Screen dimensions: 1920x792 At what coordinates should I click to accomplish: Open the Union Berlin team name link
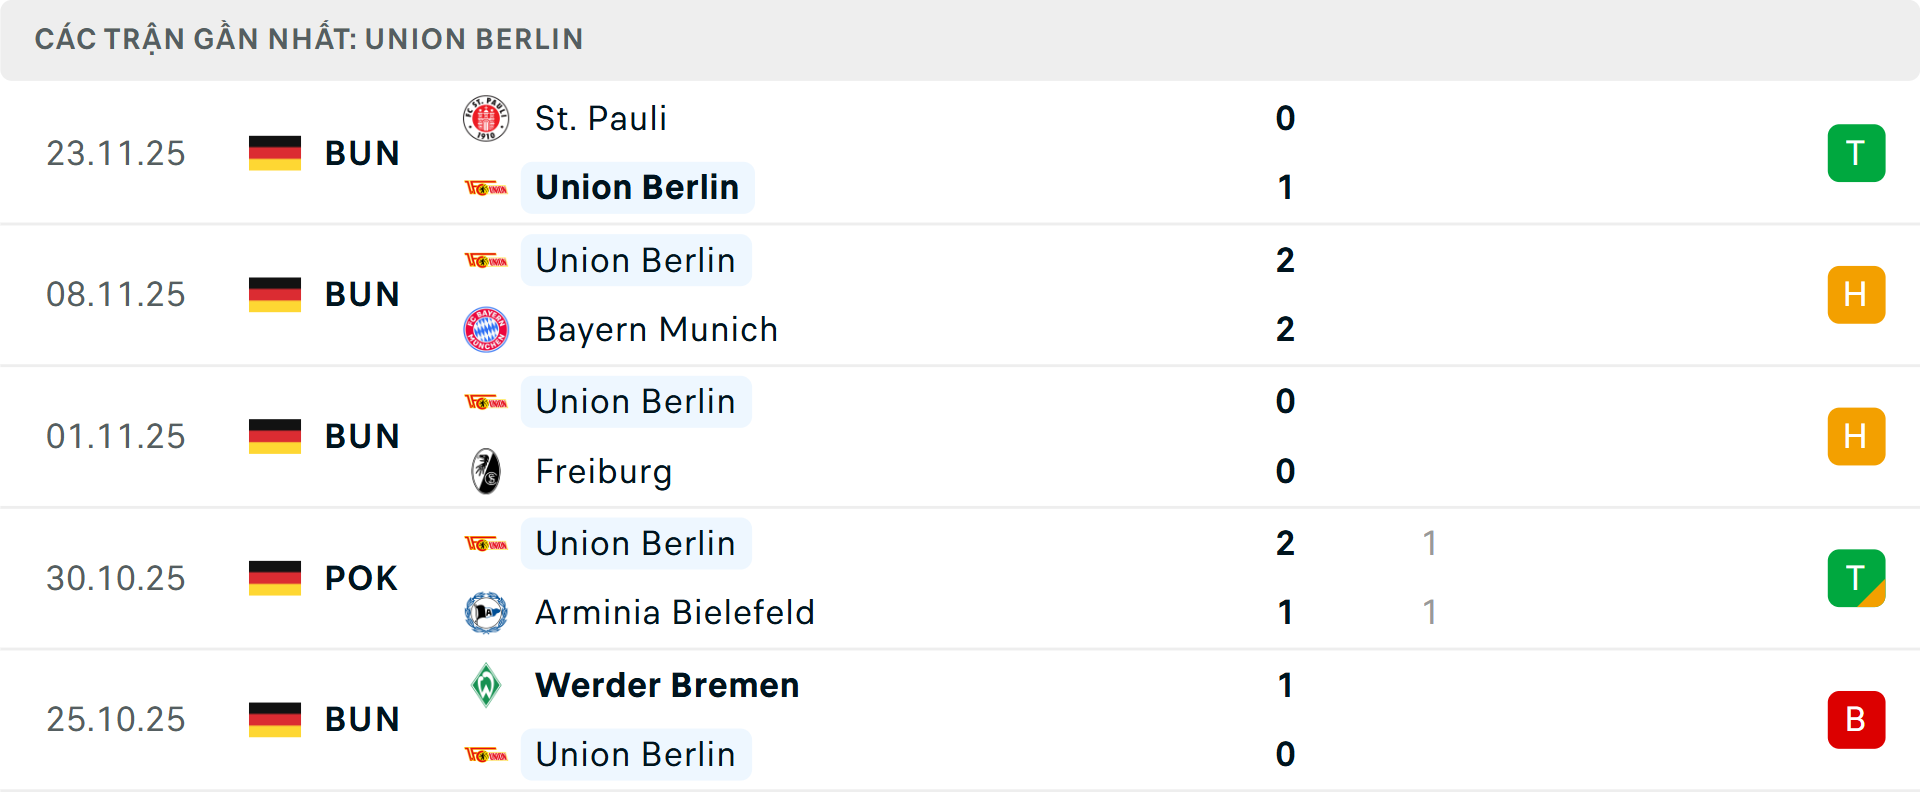(x=637, y=187)
